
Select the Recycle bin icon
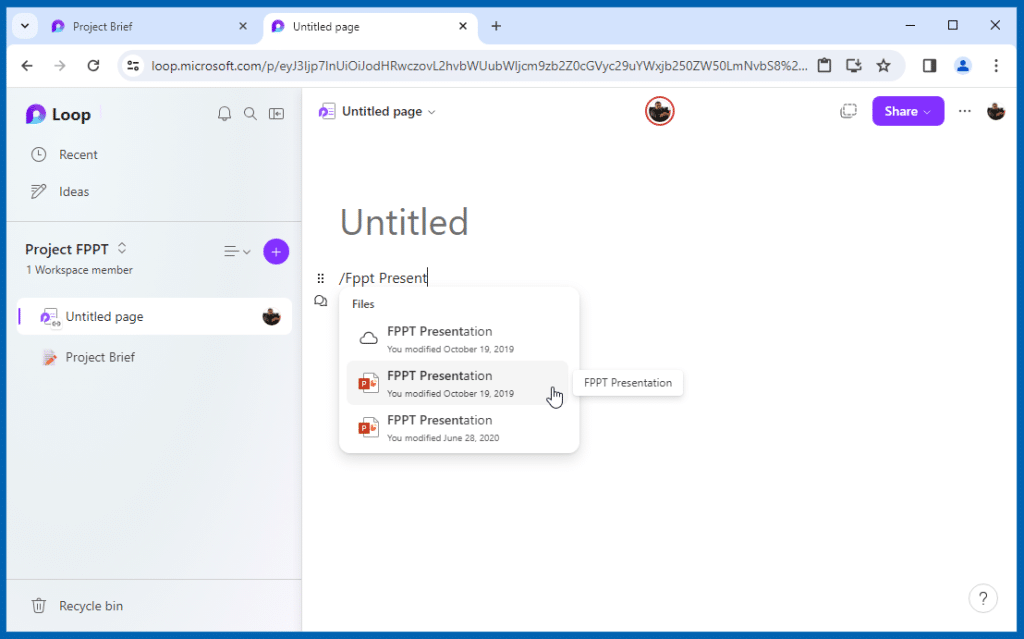(39, 605)
